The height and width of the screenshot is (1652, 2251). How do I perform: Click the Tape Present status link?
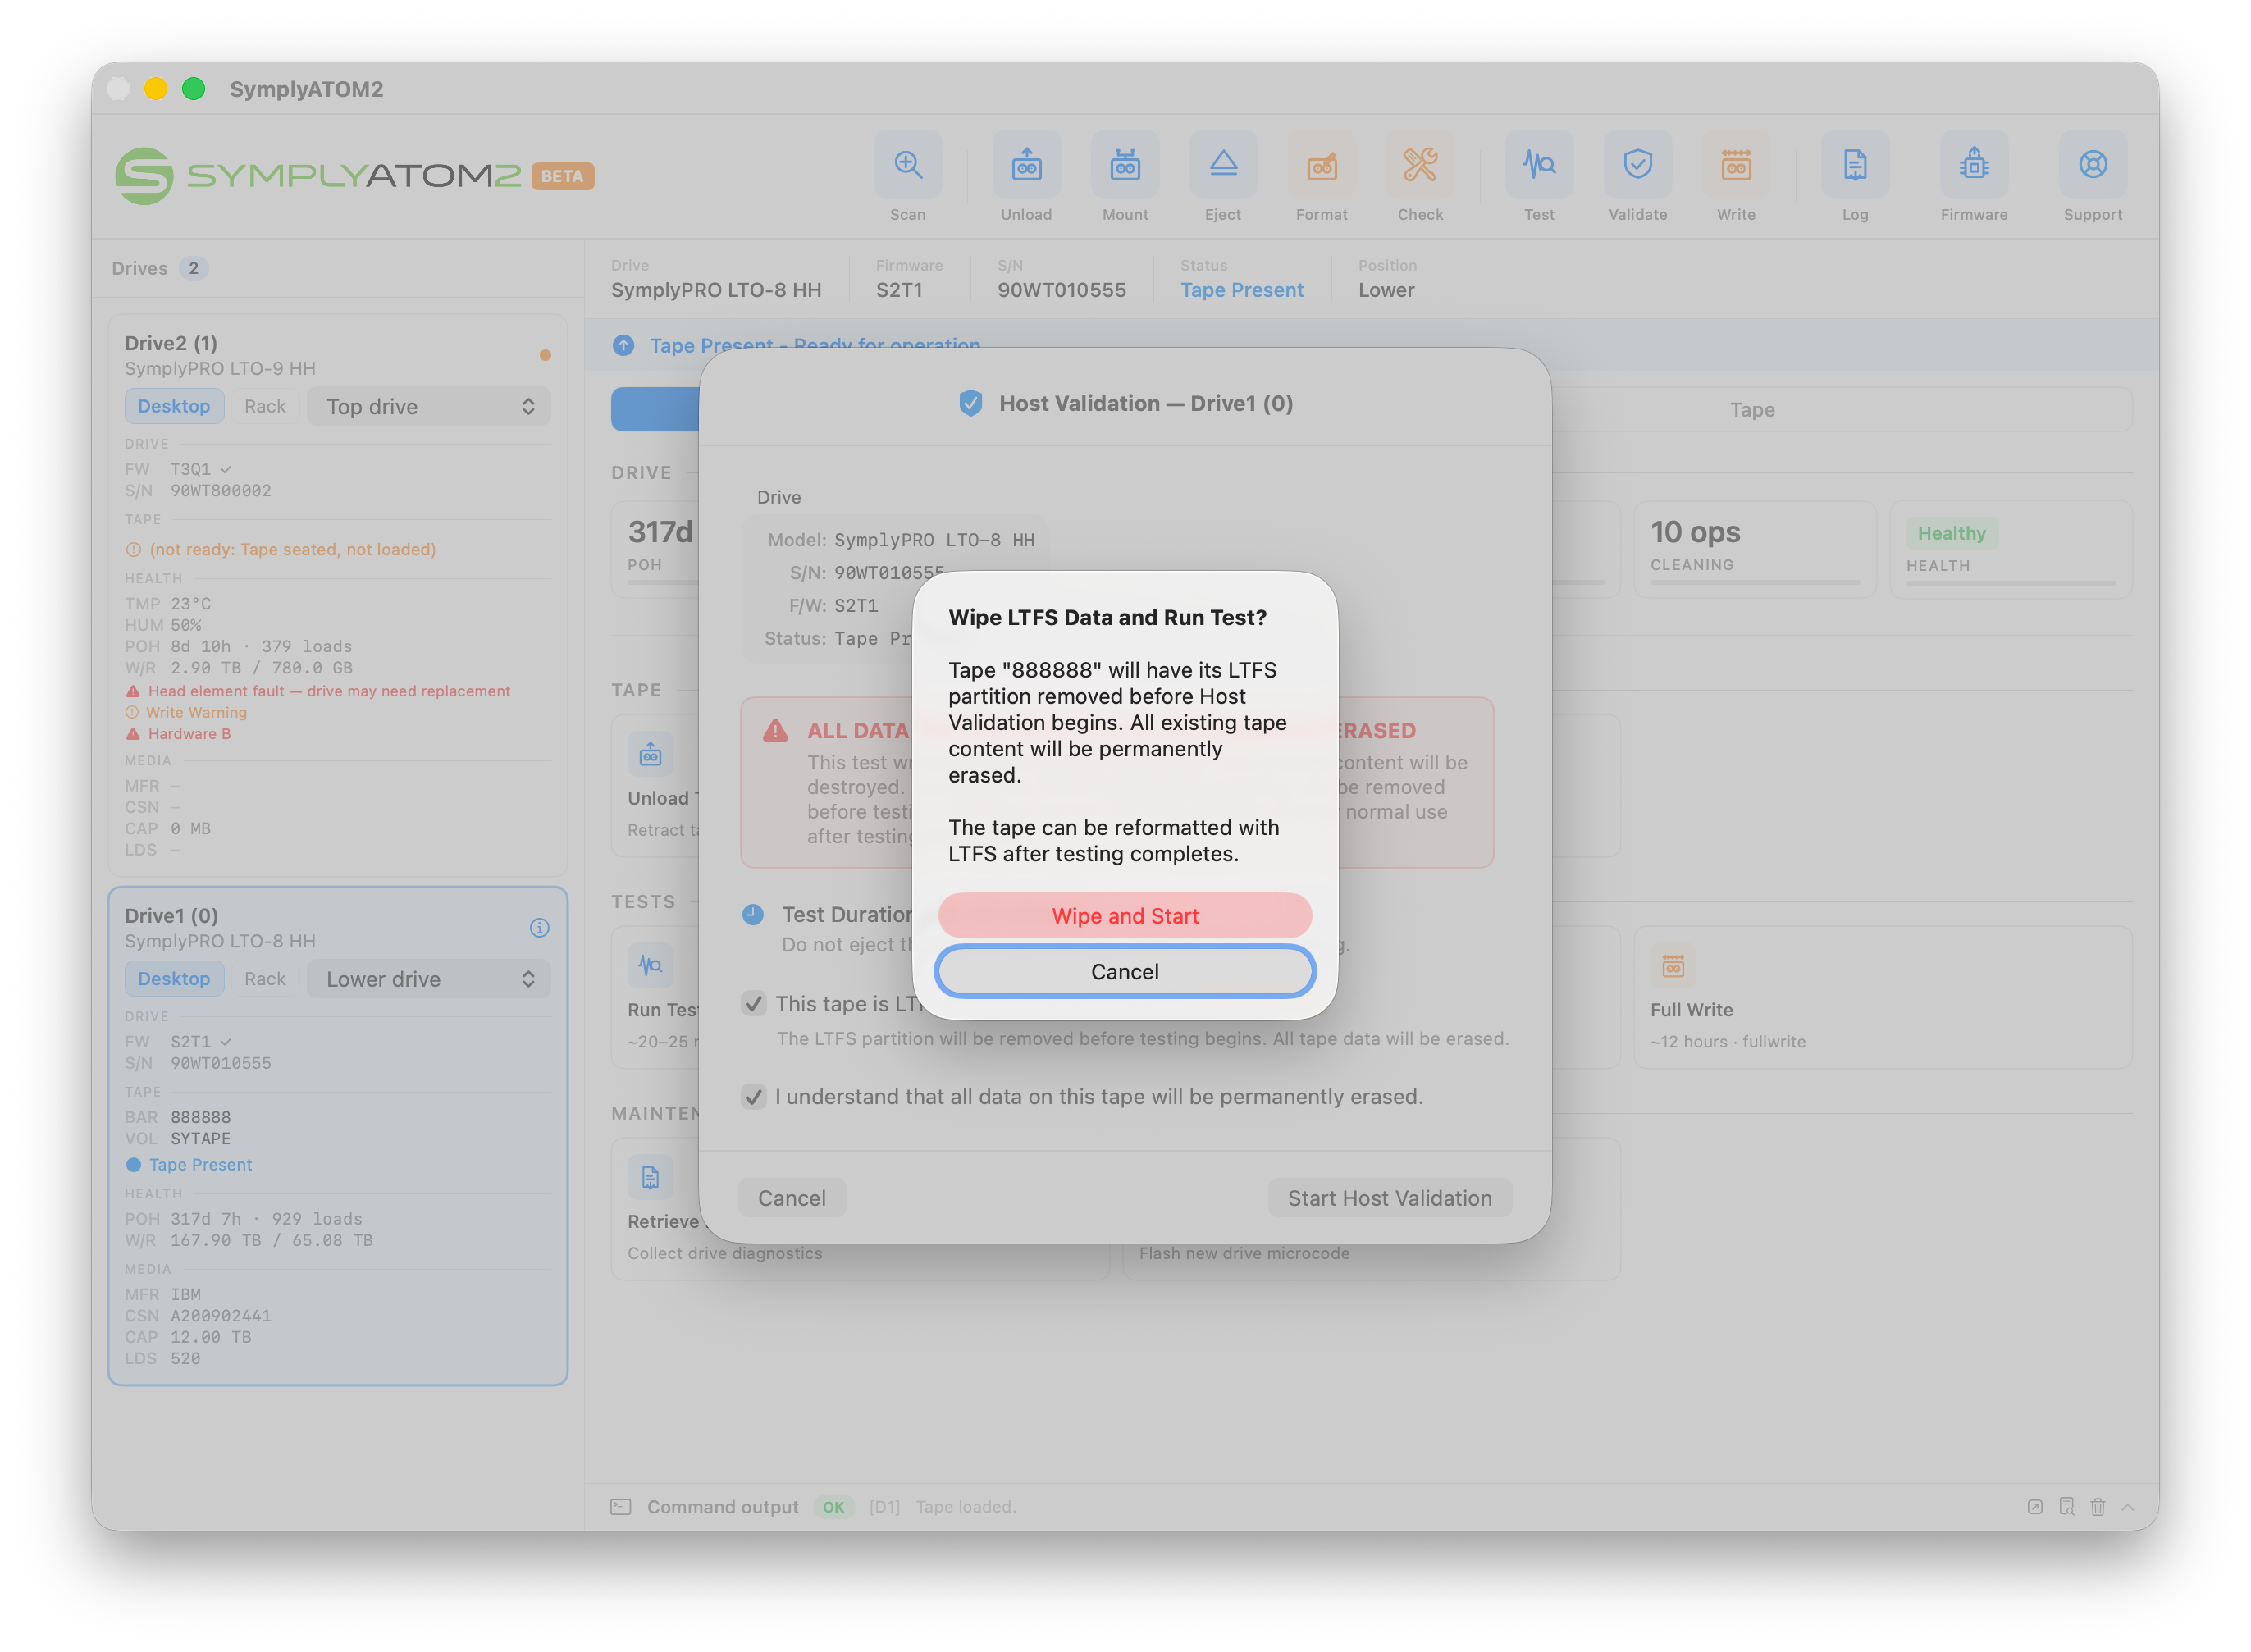[x=1241, y=289]
